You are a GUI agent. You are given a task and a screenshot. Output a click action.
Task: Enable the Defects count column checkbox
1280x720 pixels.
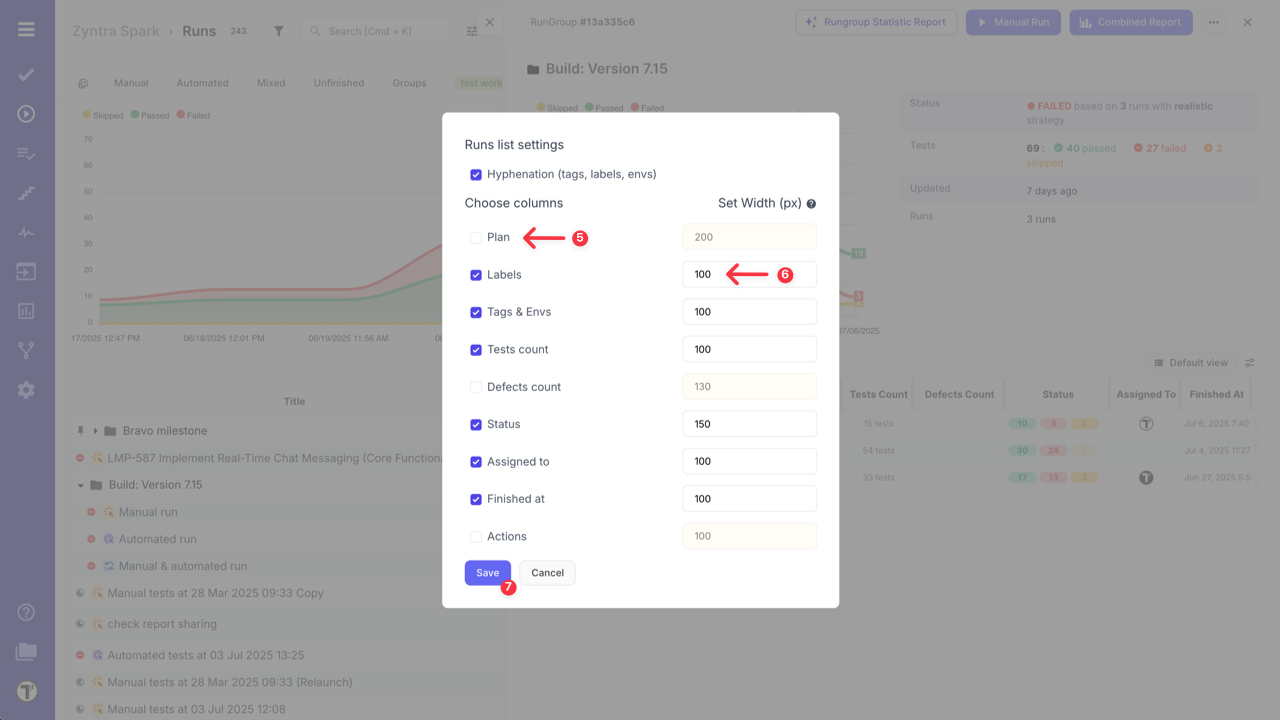pos(476,386)
